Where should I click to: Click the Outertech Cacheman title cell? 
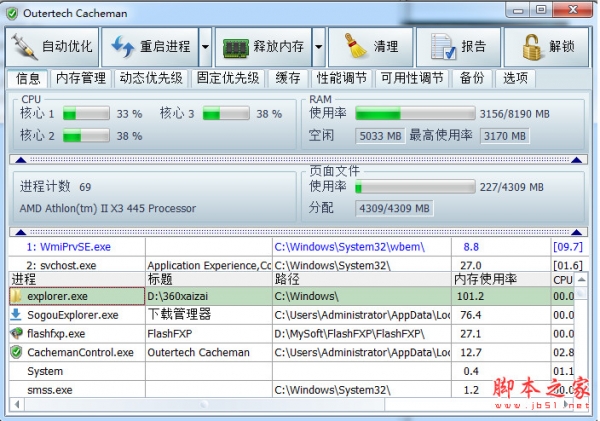[209, 352]
